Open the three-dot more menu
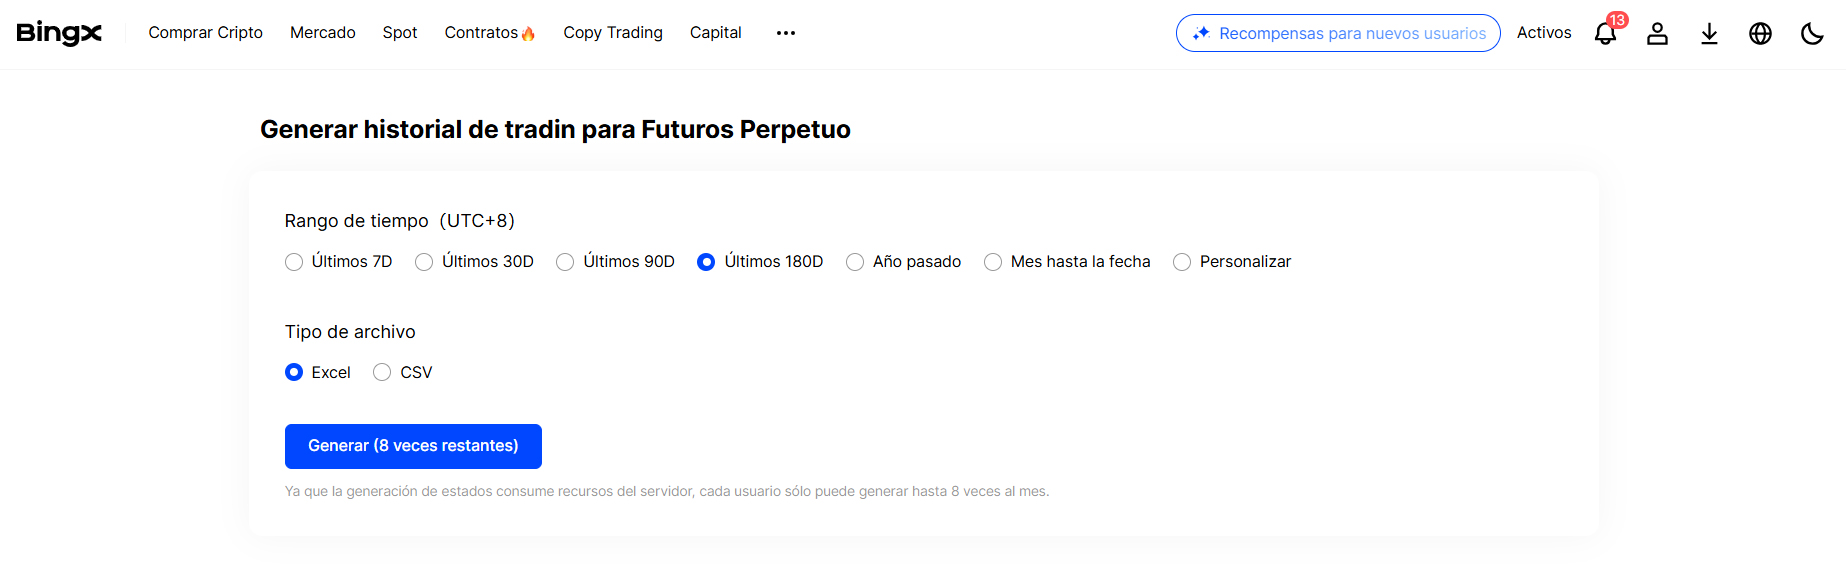 coord(786,33)
